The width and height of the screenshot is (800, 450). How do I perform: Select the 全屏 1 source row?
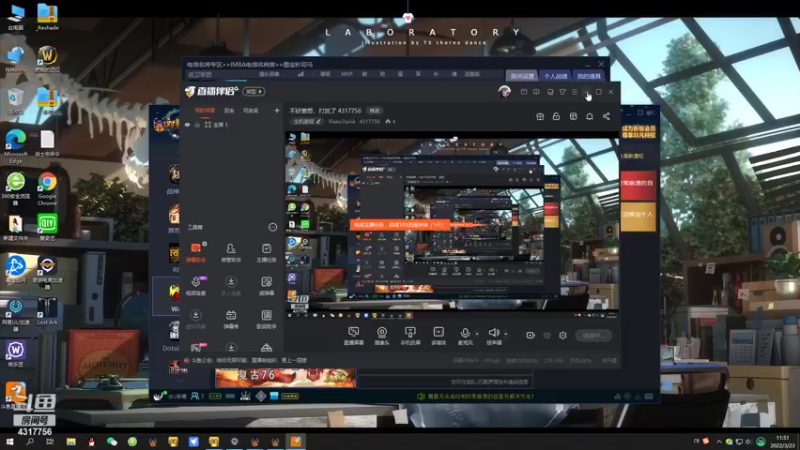point(231,124)
